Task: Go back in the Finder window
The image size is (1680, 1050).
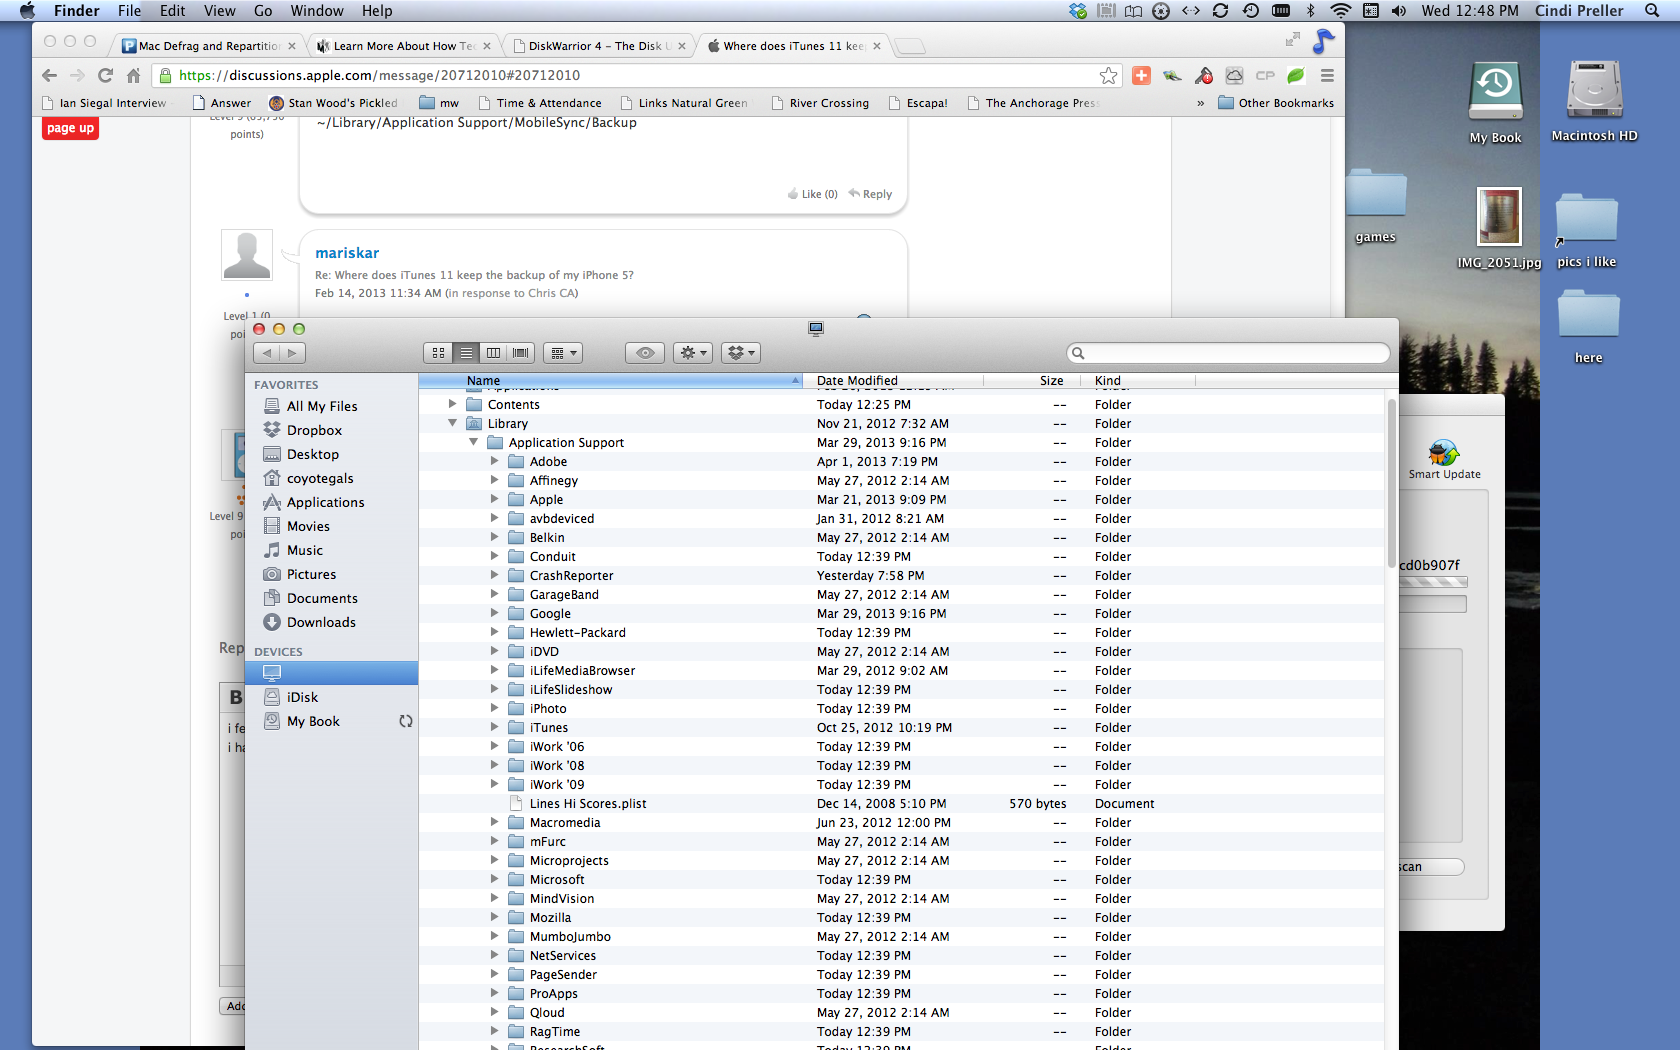Action: pyautogui.click(x=267, y=353)
